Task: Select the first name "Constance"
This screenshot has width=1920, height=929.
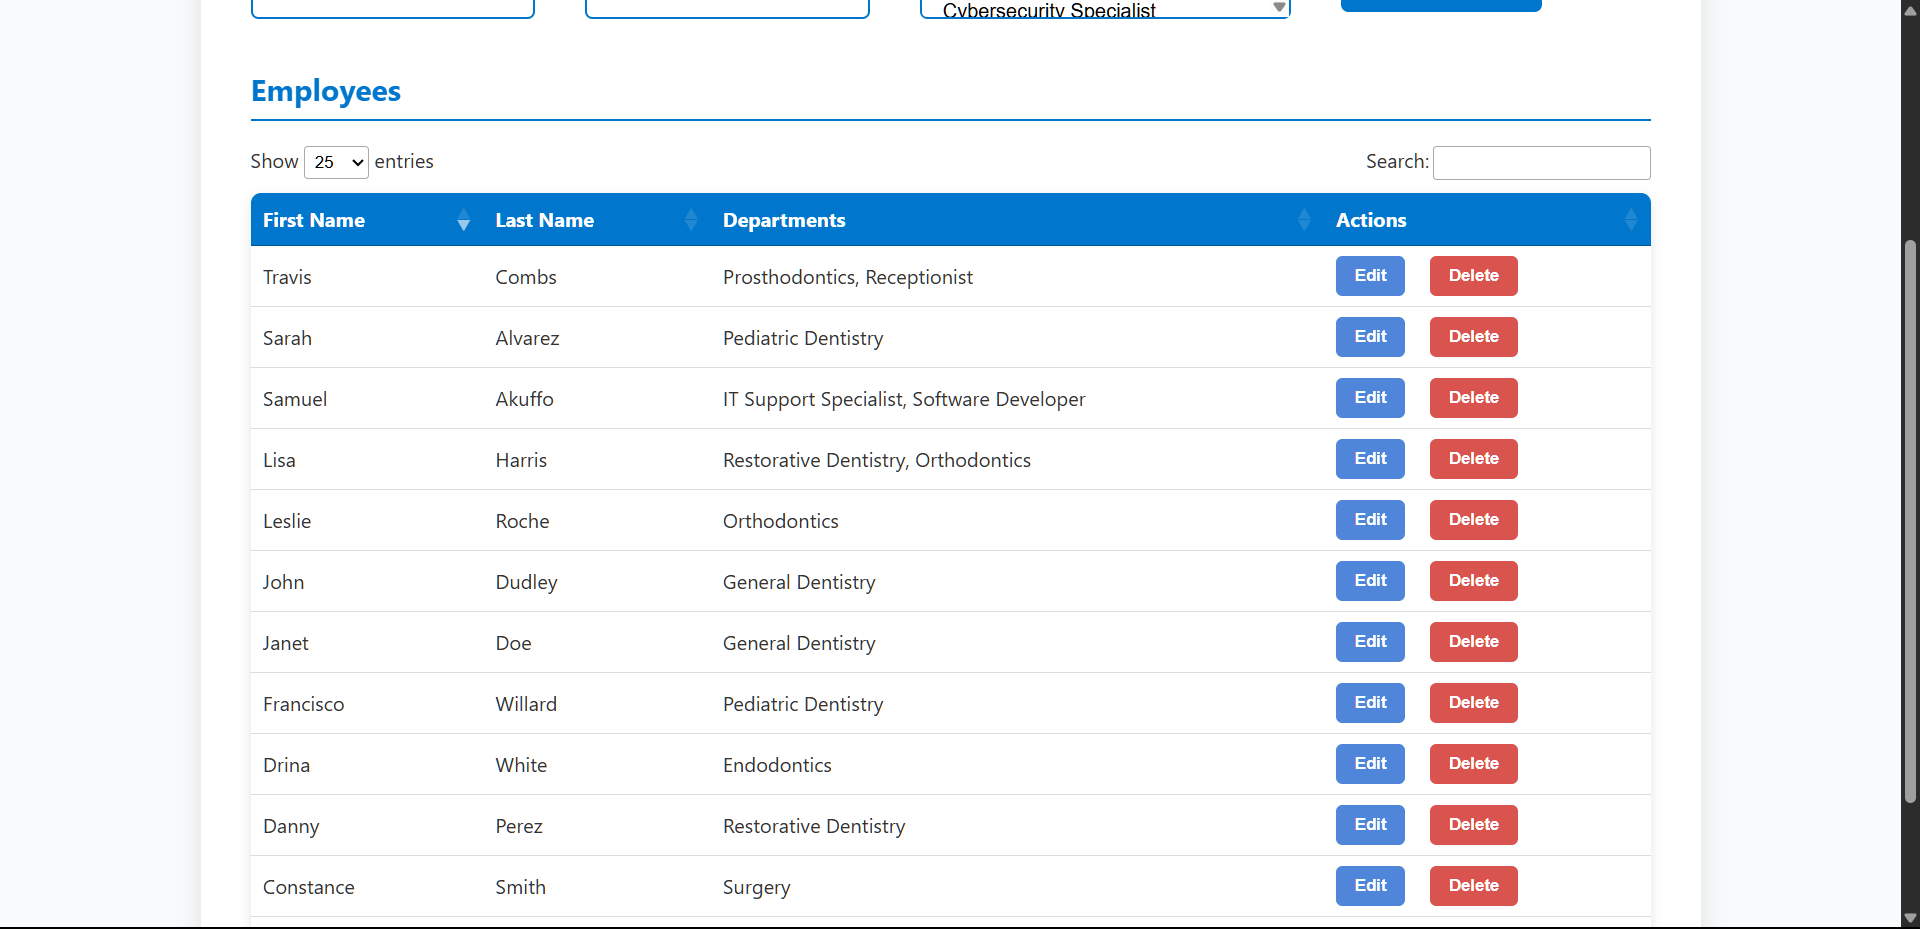Action: coord(308,887)
